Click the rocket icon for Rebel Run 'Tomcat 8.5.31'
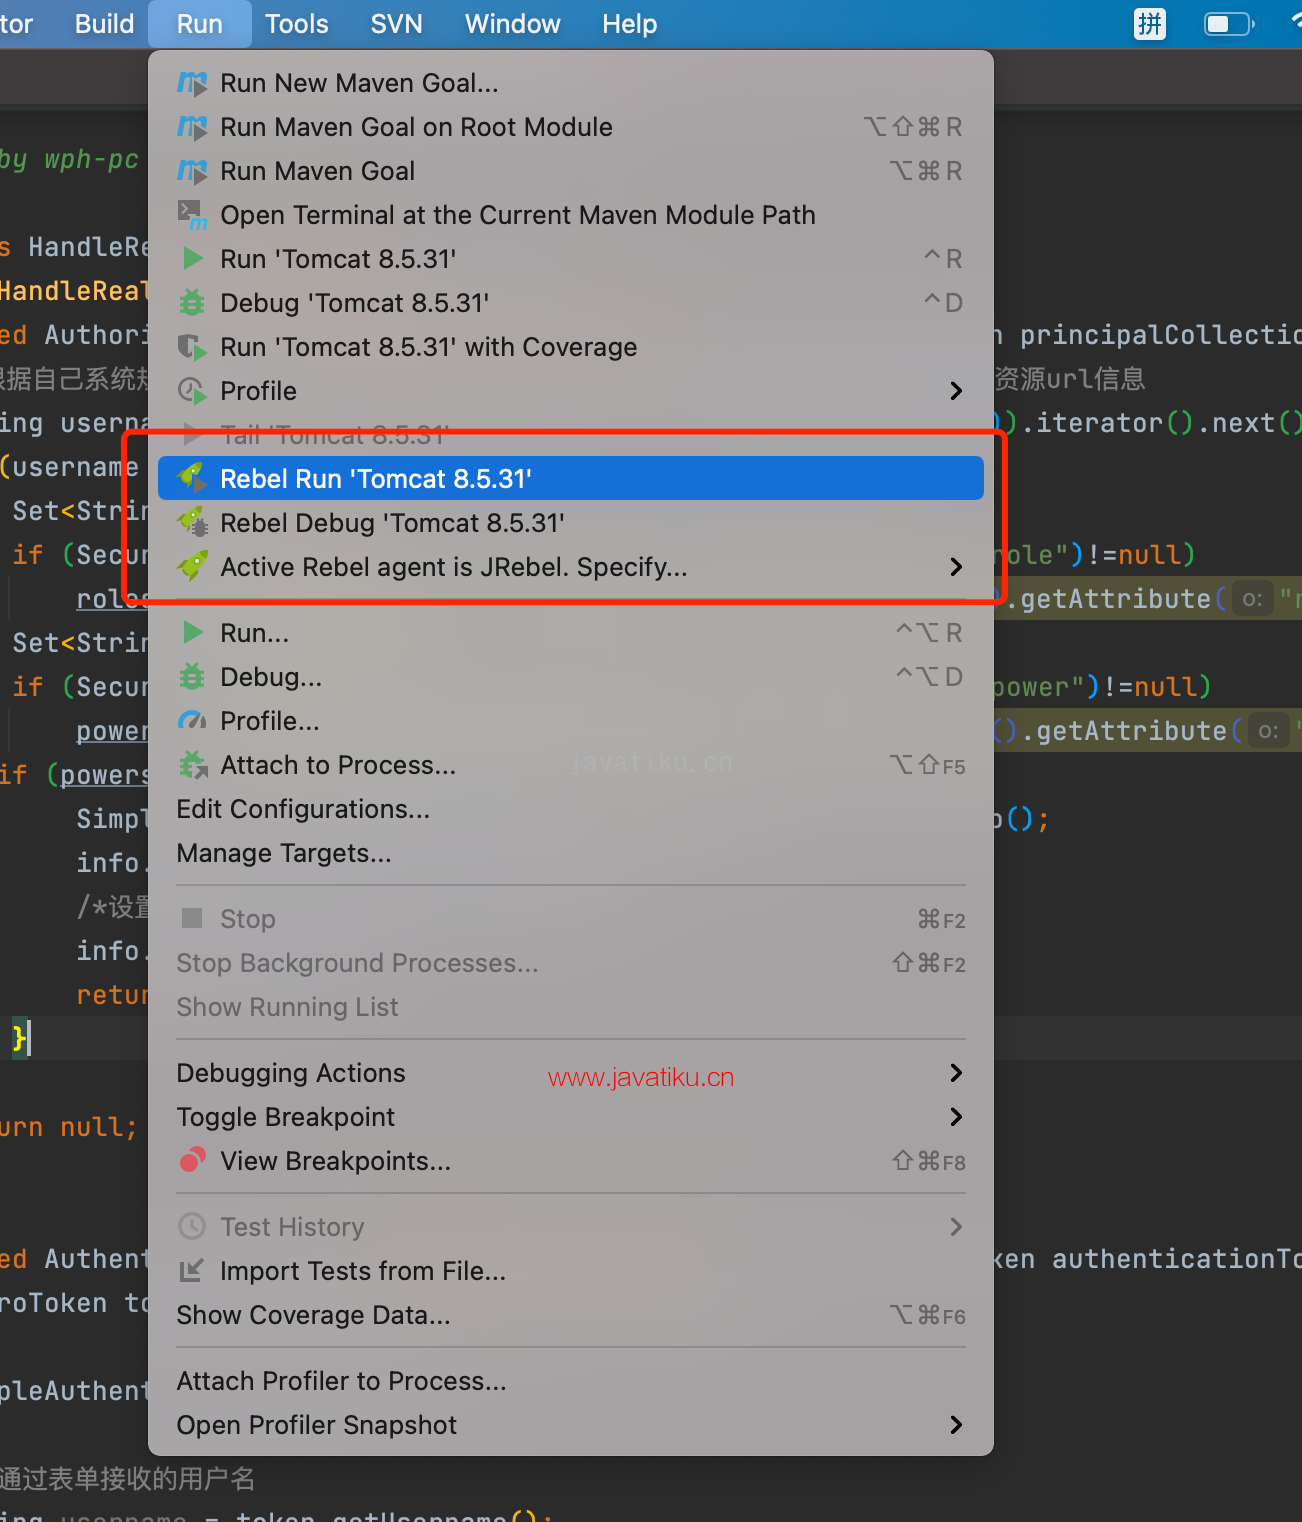Screen dimensions: 1302x1522 point(192,479)
